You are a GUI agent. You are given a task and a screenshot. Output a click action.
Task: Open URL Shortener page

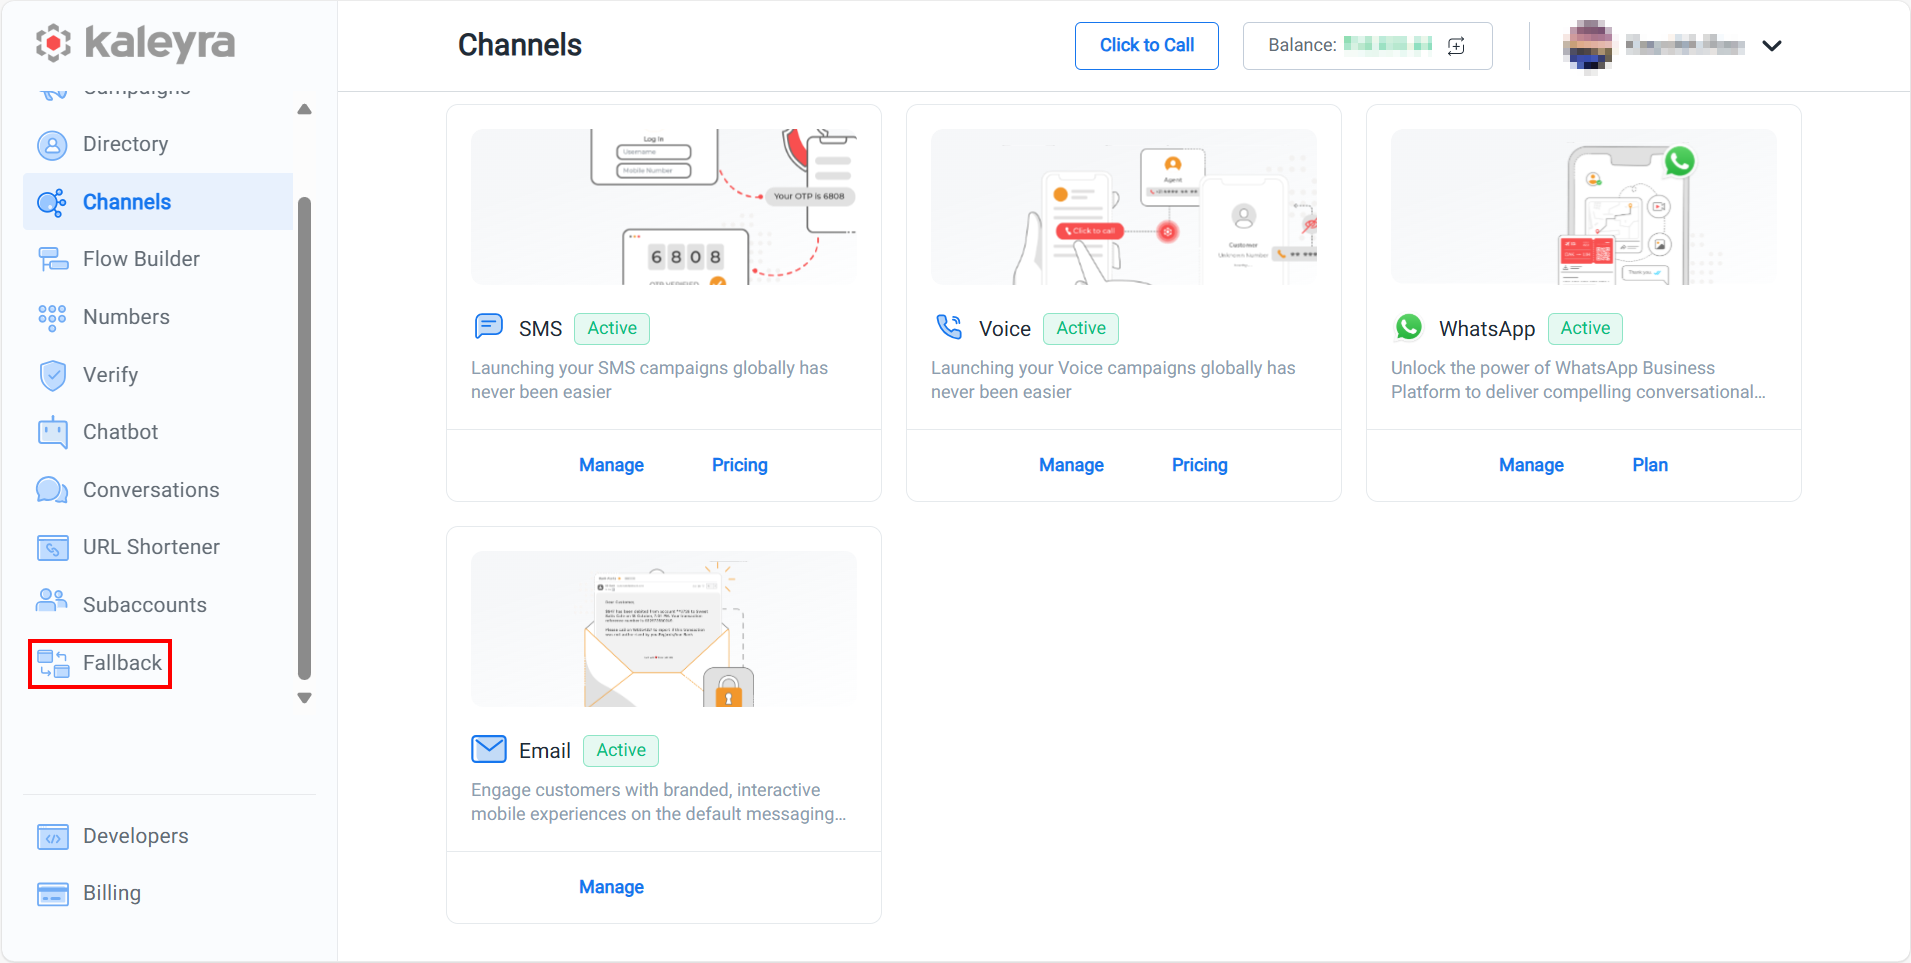click(x=158, y=547)
